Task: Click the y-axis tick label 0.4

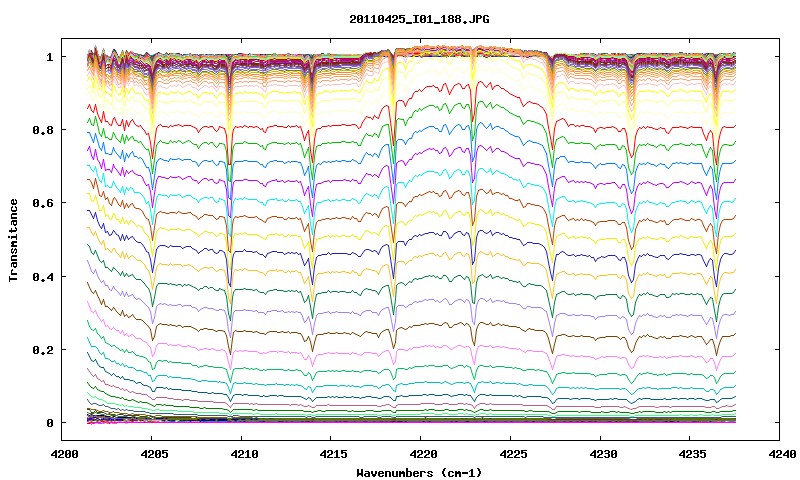Action: tap(43, 276)
